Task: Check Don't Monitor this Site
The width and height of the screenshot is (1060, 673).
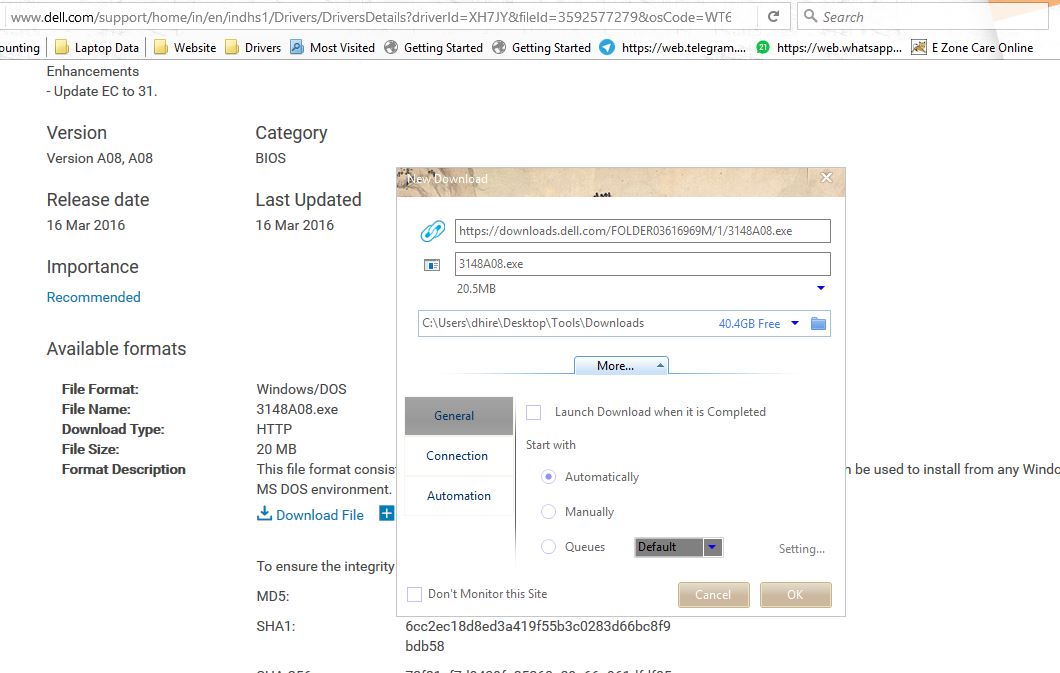Action: (414, 595)
